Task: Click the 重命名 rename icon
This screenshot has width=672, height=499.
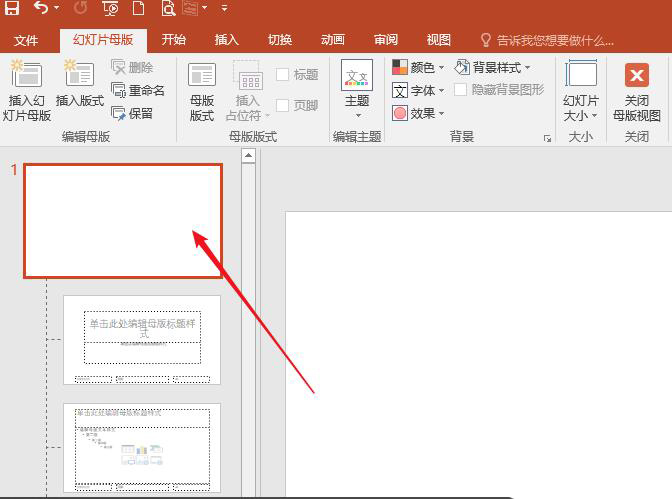Action: (x=119, y=91)
